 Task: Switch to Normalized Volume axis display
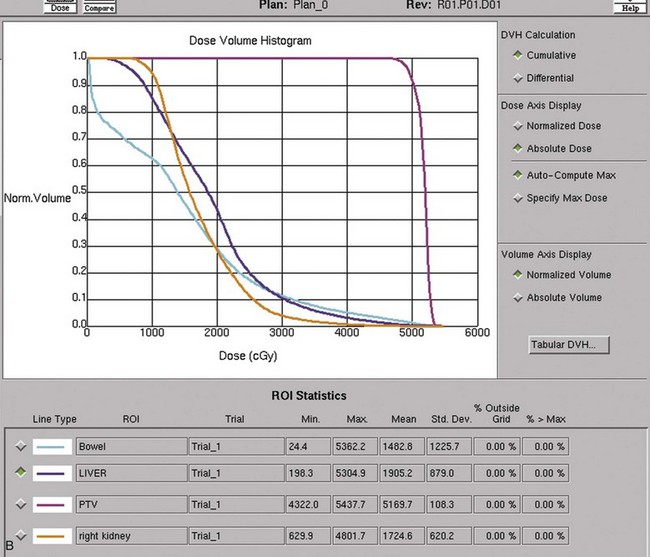[517, 275]
